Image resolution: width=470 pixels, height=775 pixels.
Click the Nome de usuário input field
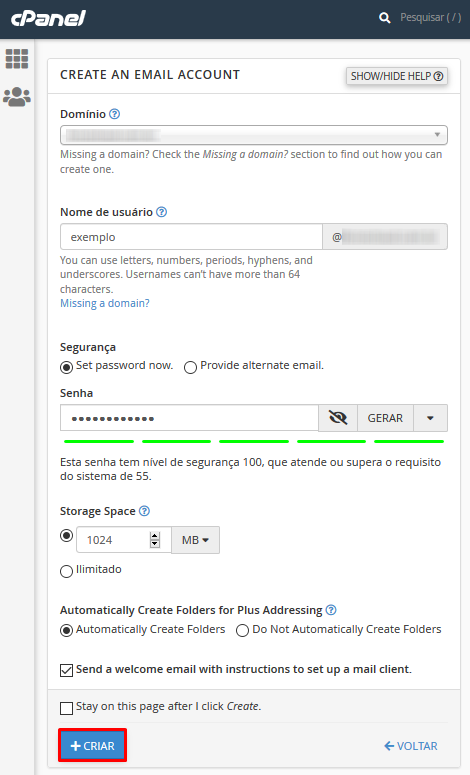click(x=191, y=237)
